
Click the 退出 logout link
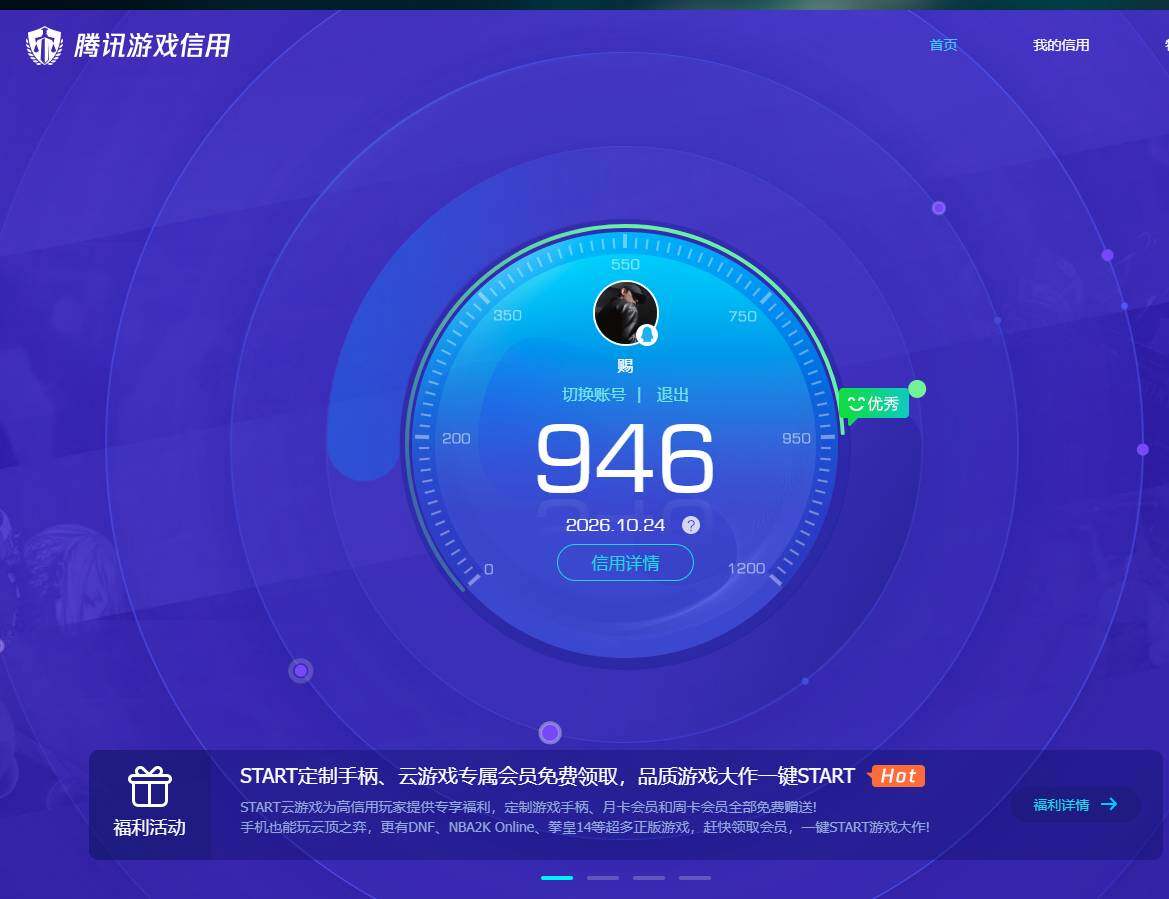coord(672,394)
